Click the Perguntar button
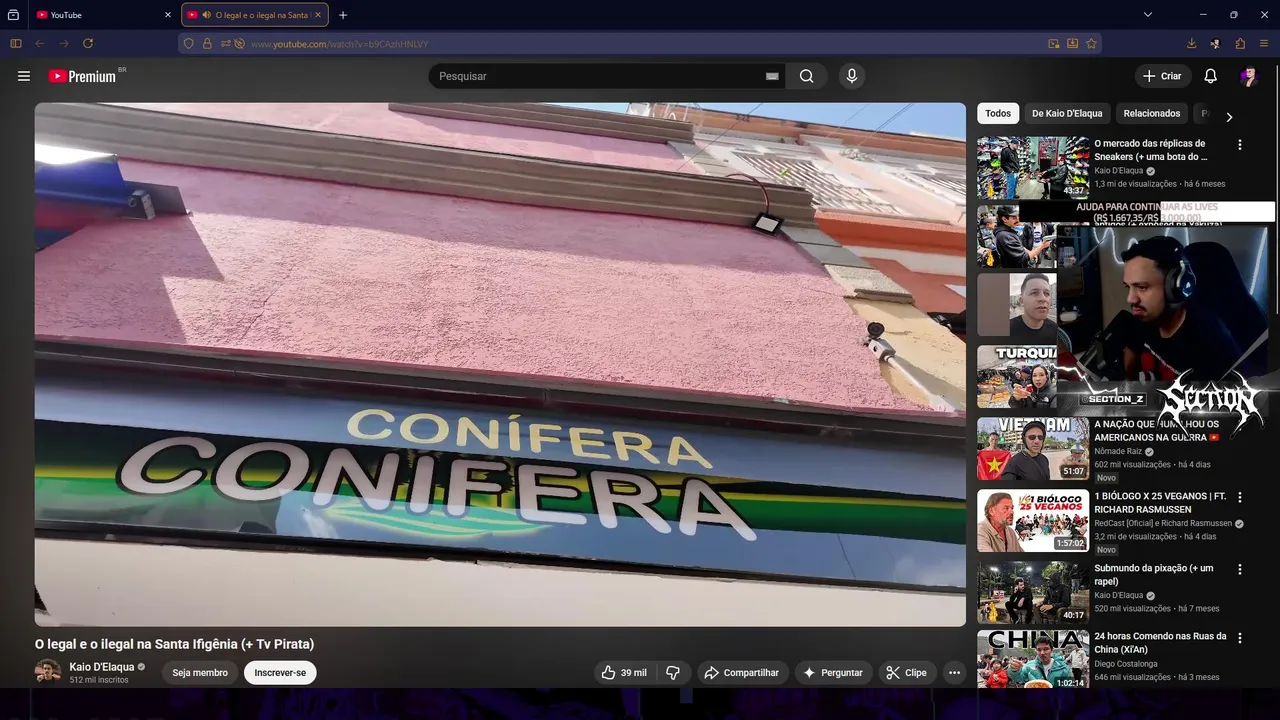 (x=833, y=673)
